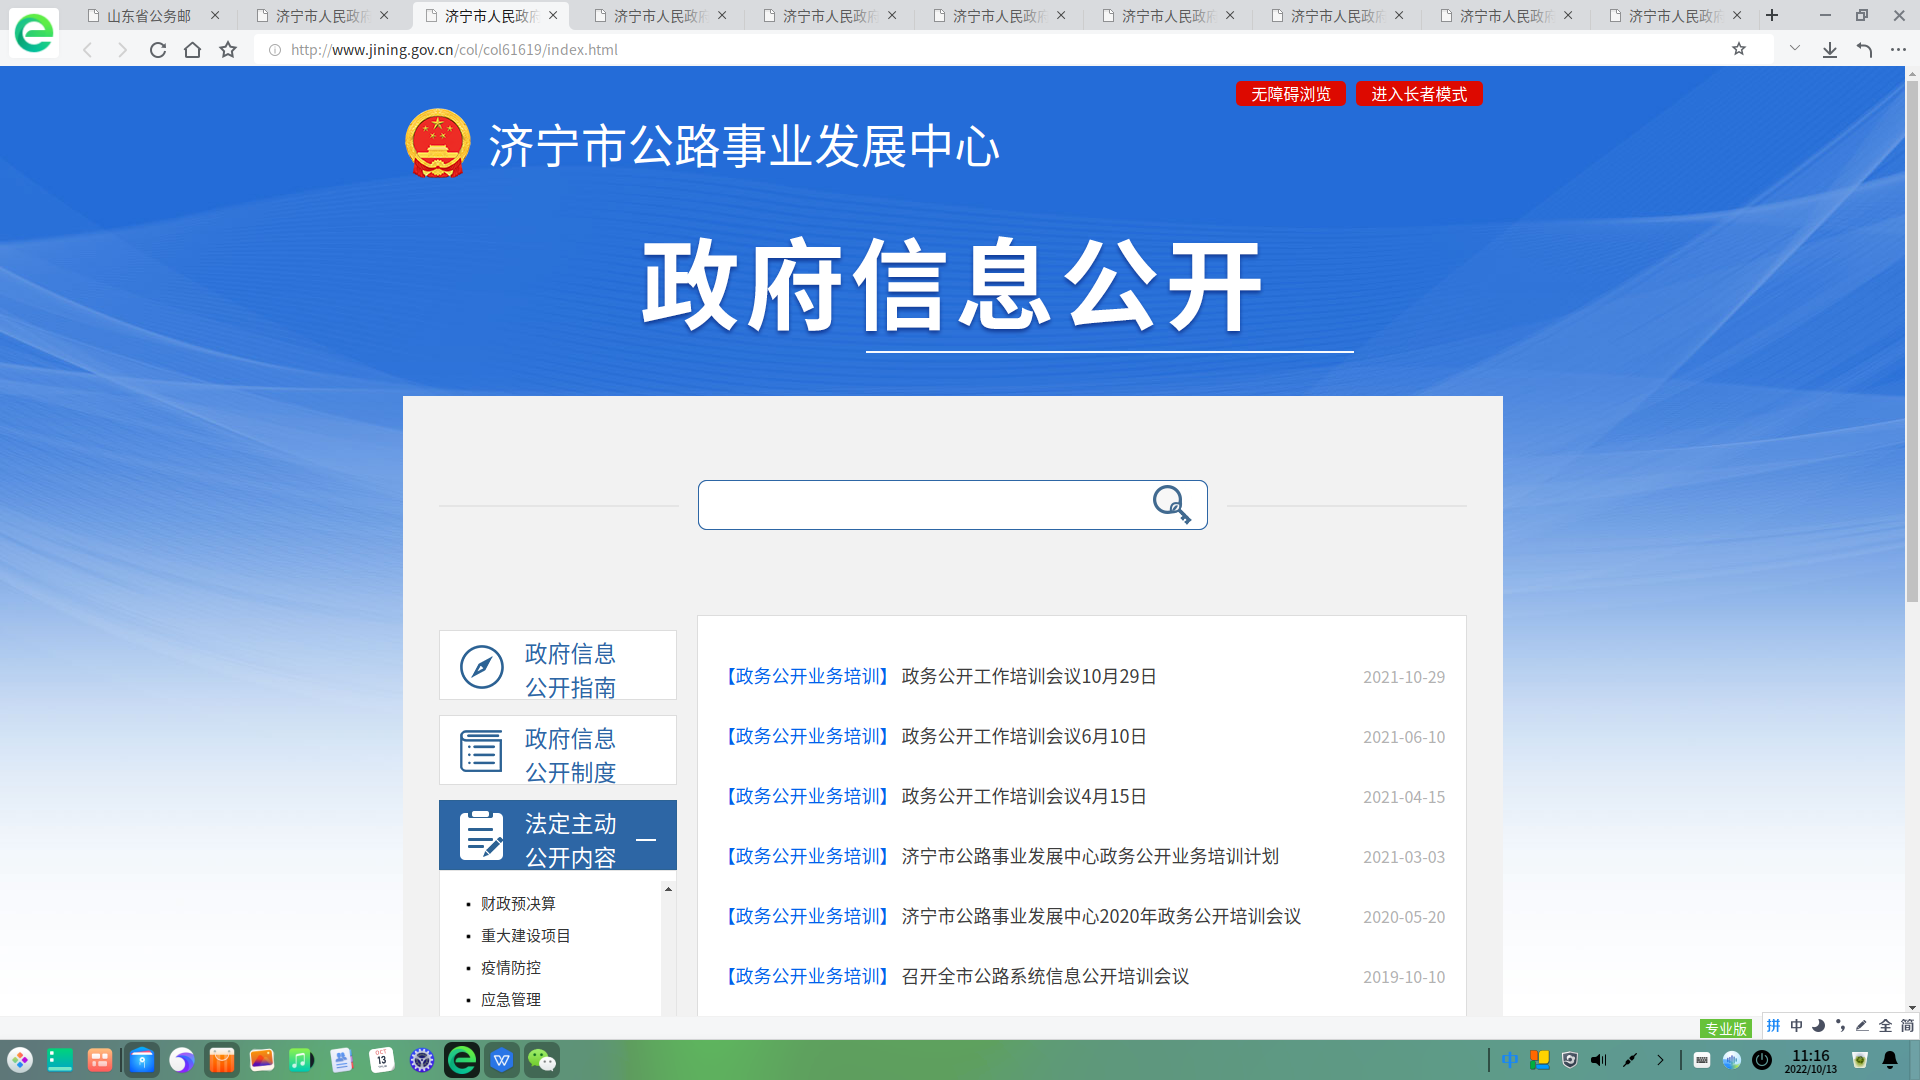The image size is (1920, 1080).
Task: Switch to the 山东省公务邮 tab
Action: (x=150, y=16)
